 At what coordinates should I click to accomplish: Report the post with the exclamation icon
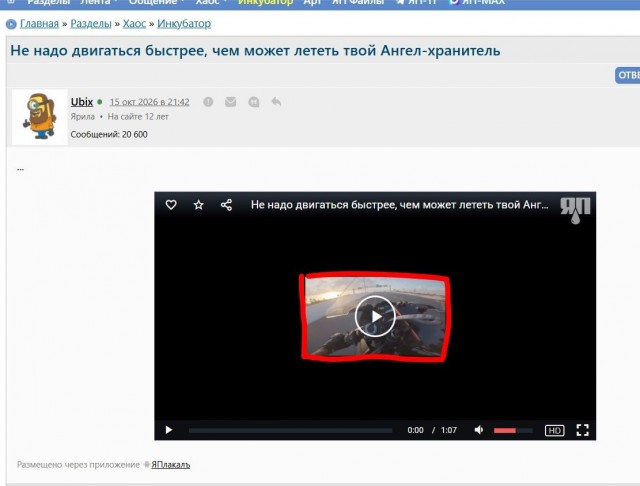208,102
